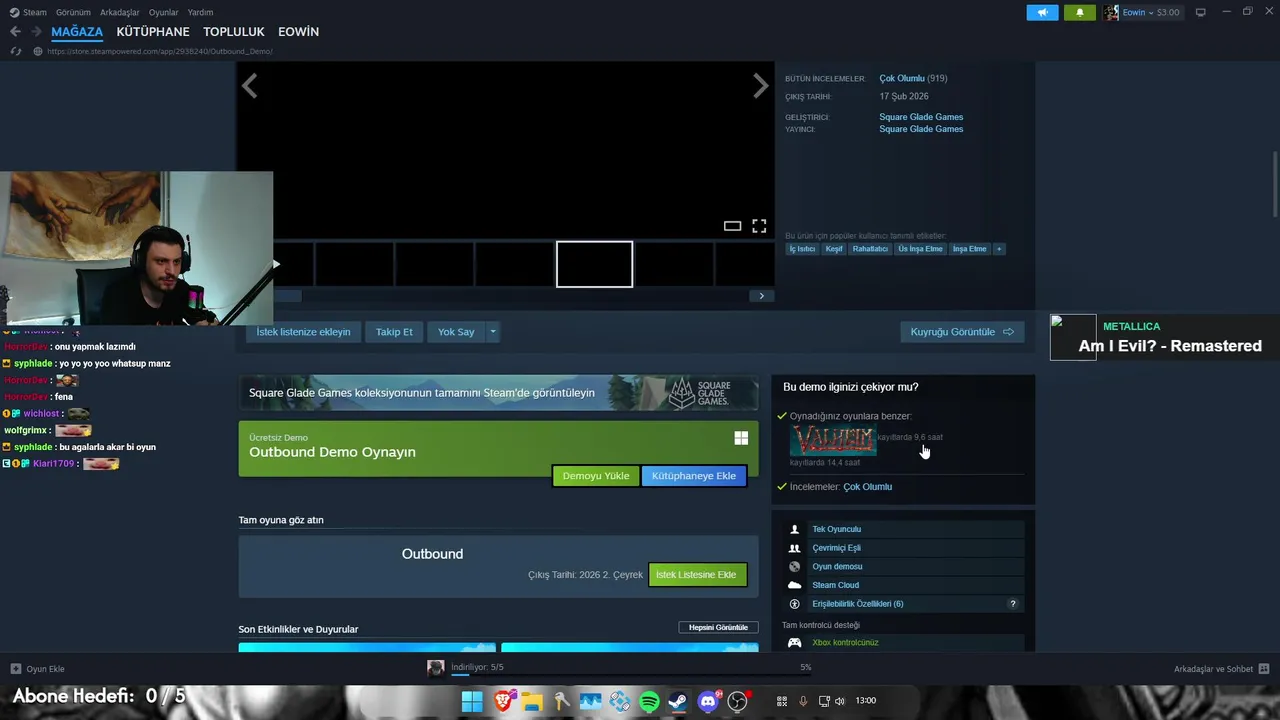Image resolution: width=1280 pixels, height=720 pixels.
Task: Show previous media with left carousel arrow
Action: tap(250, 87)
